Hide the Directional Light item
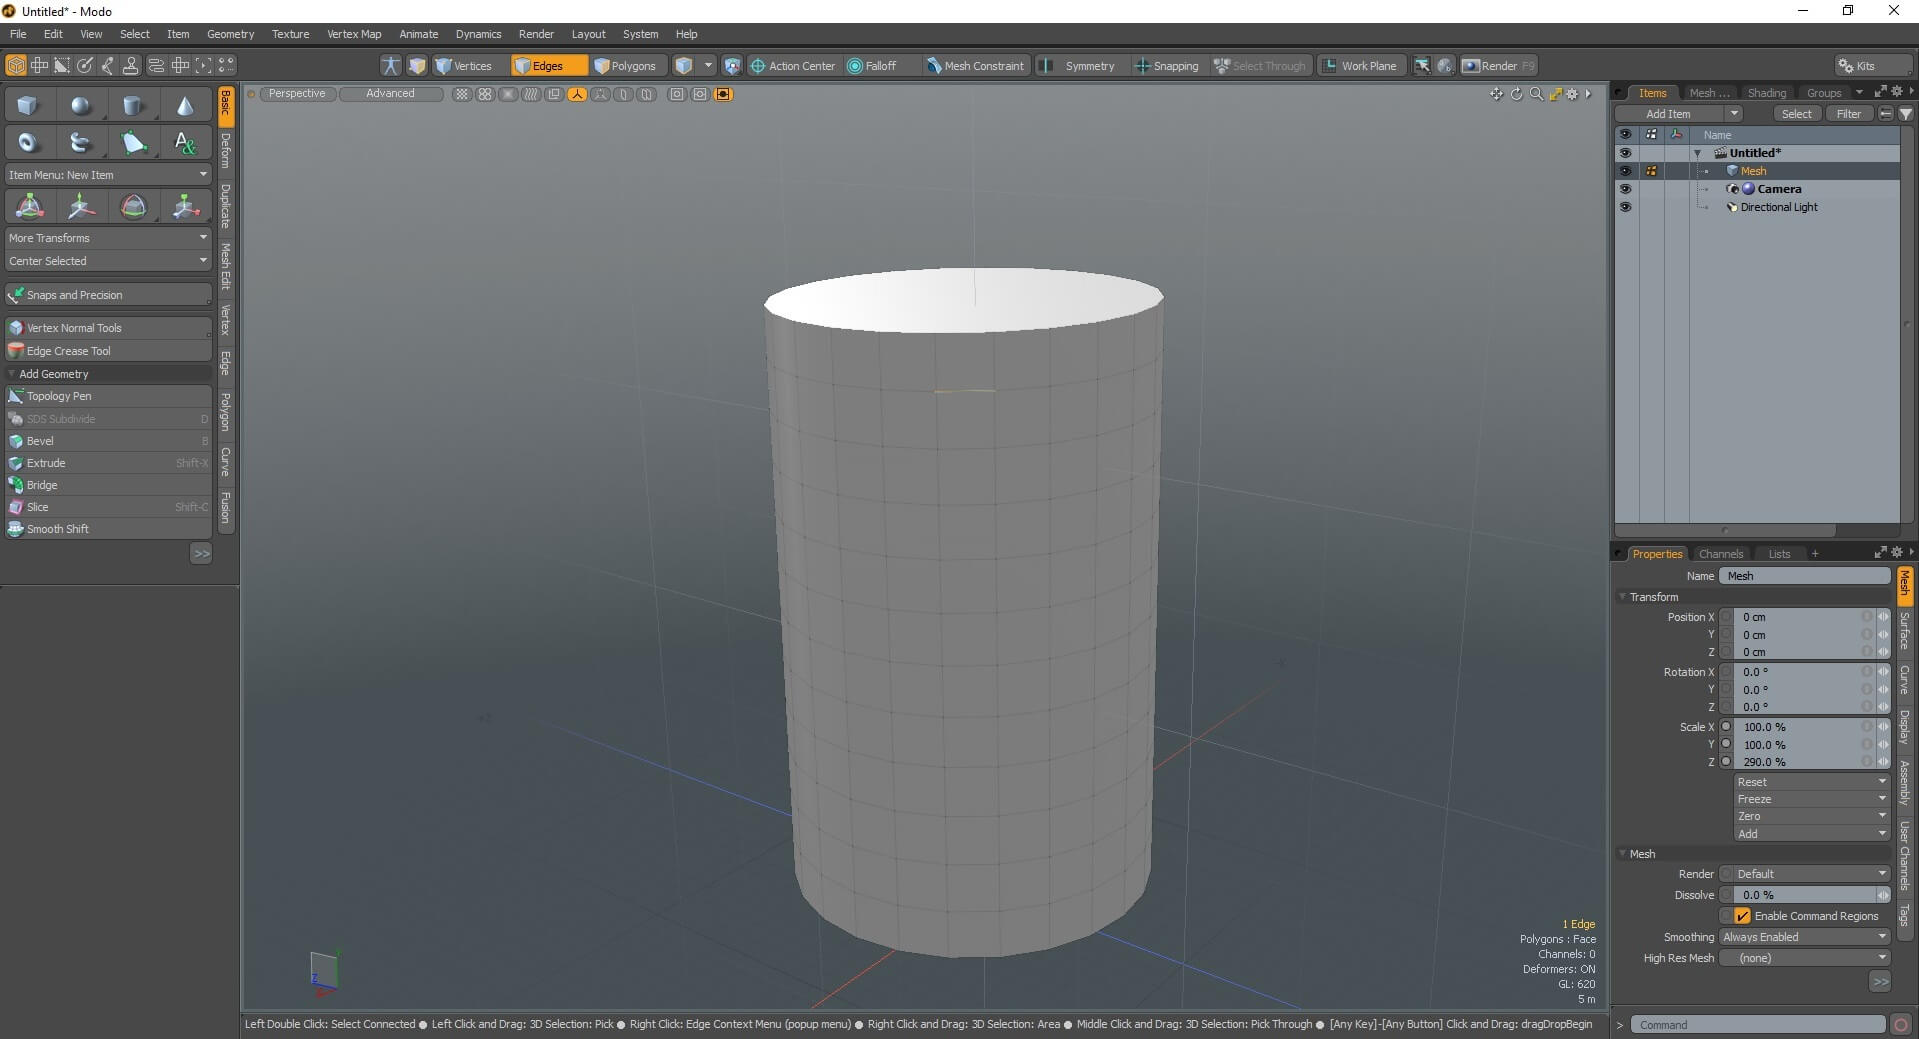1919x1039 pixels. 1627,207
